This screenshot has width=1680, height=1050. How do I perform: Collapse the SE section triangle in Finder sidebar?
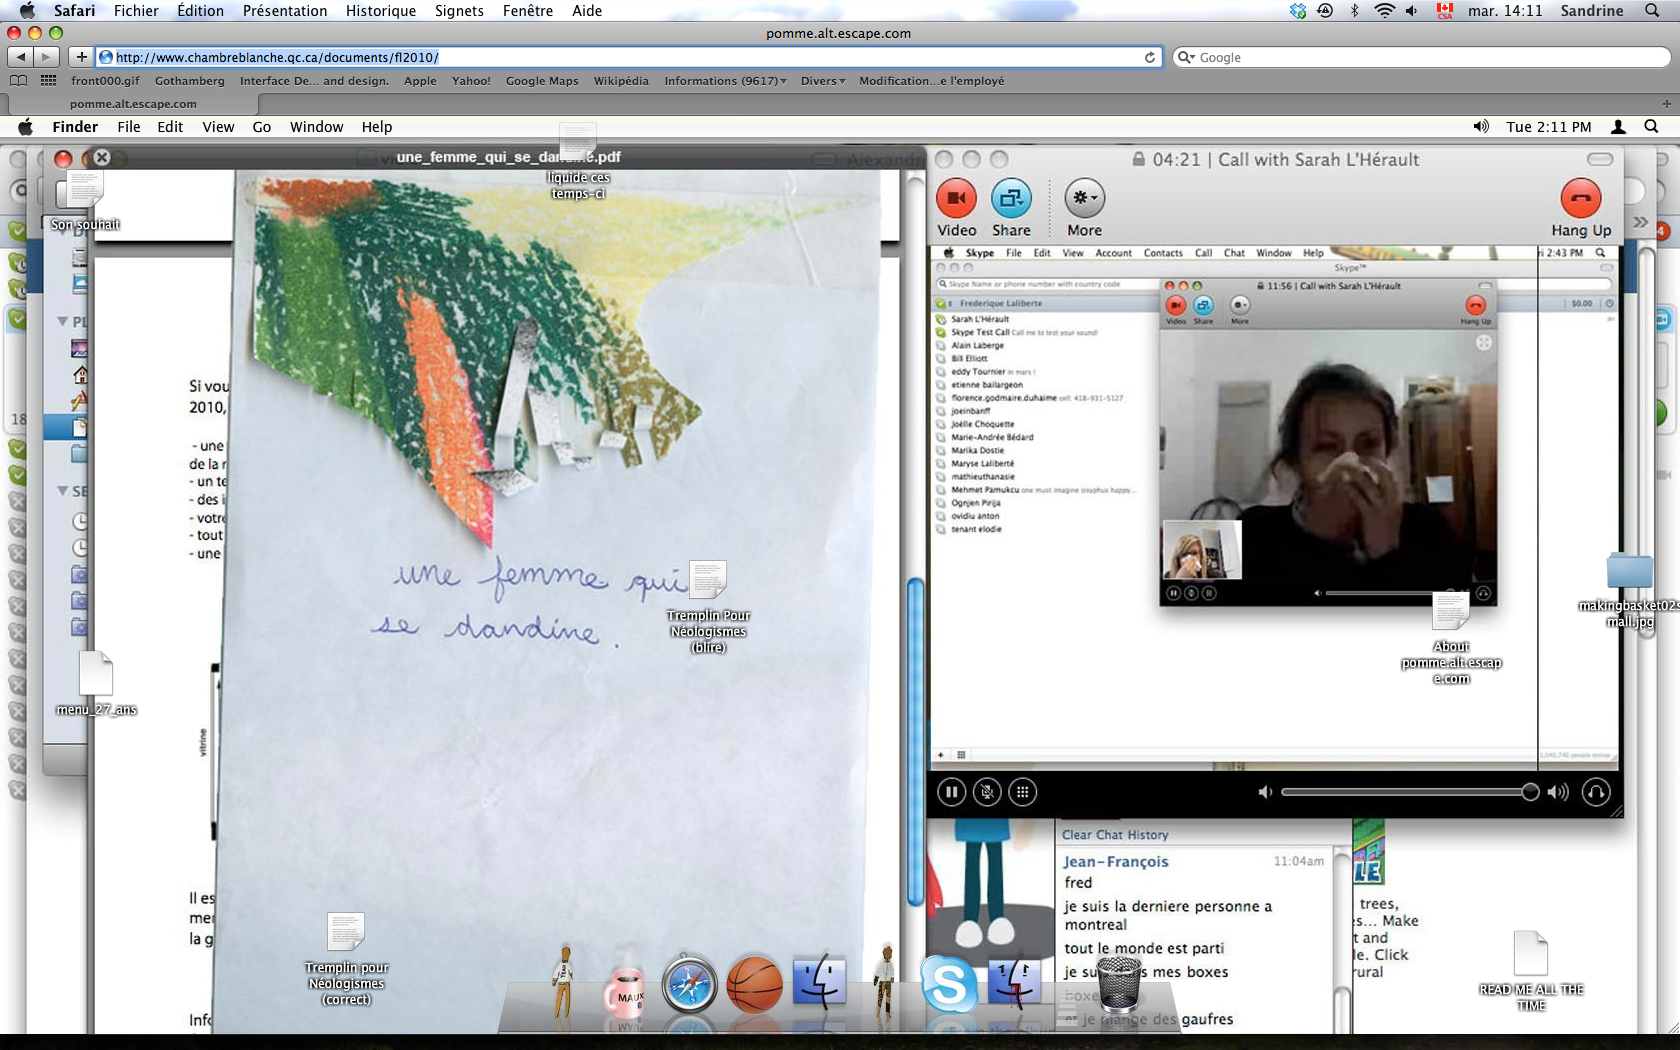point(62,491)
